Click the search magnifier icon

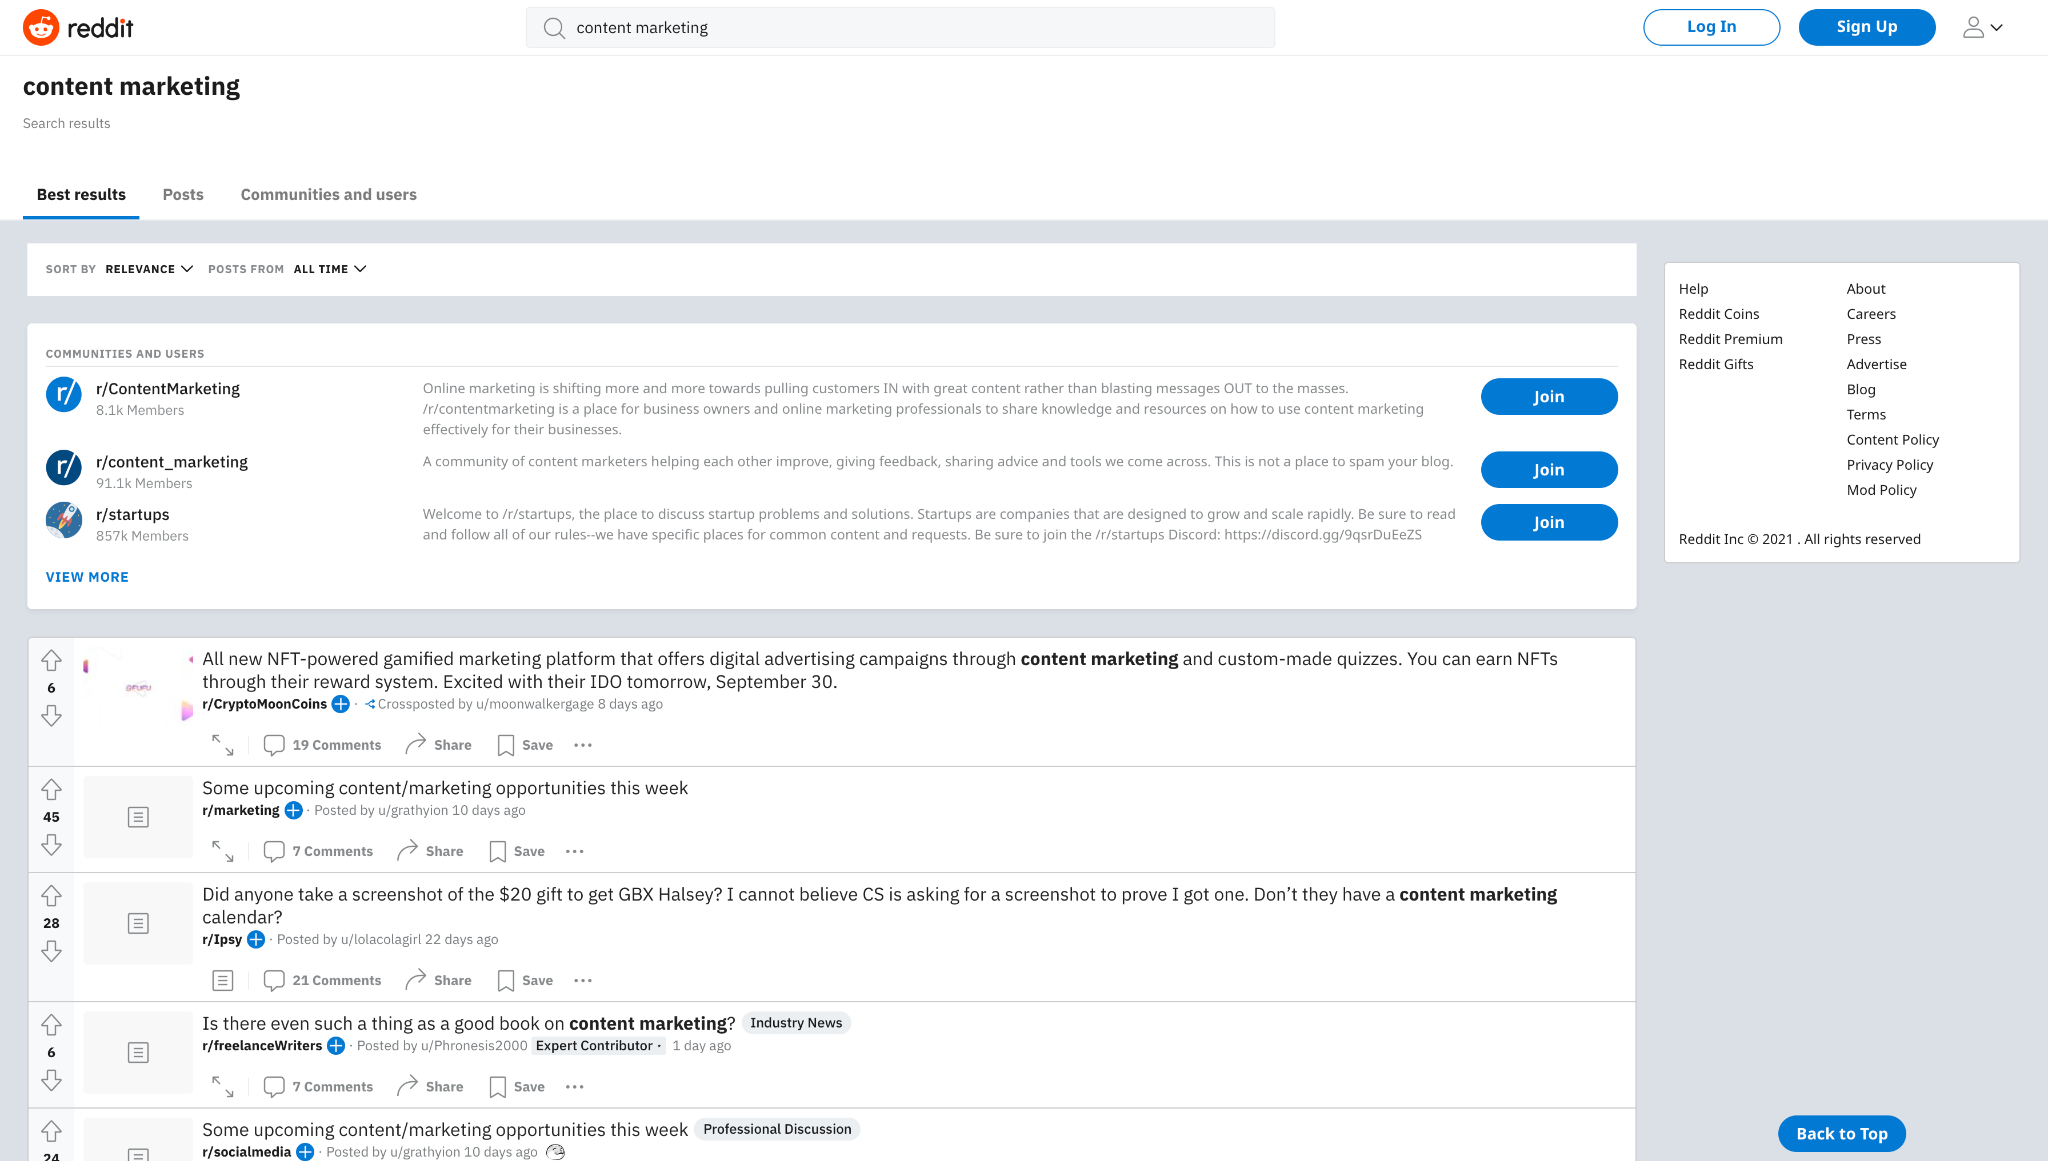point(554,28)
